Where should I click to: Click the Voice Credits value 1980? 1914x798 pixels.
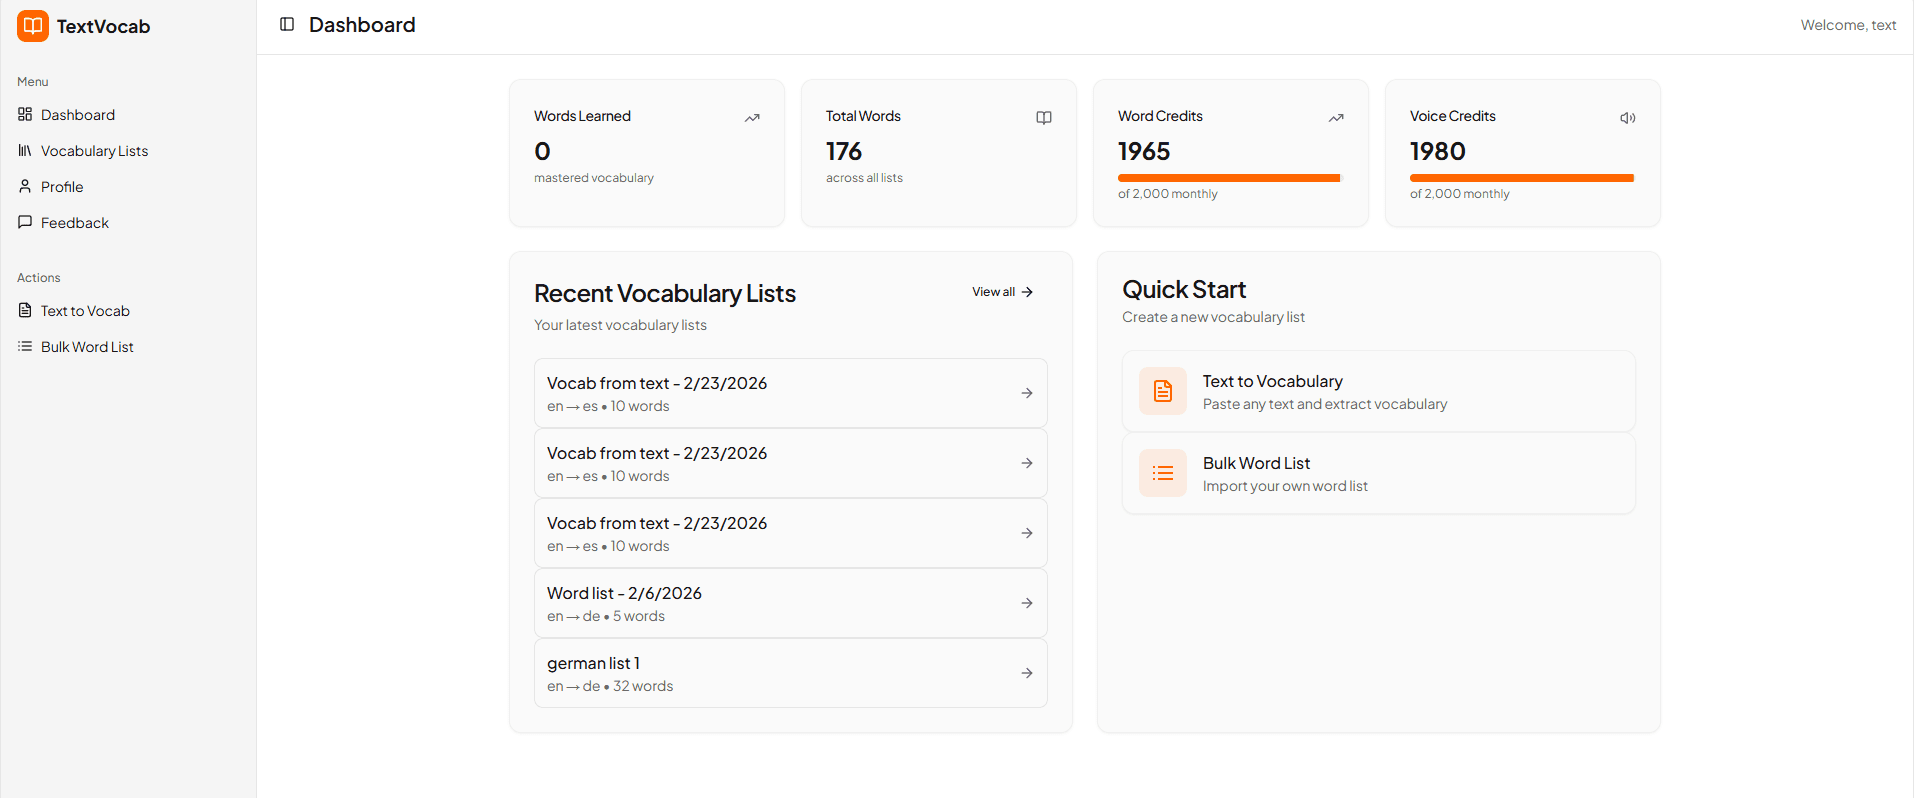click(x=1438, y=151)
